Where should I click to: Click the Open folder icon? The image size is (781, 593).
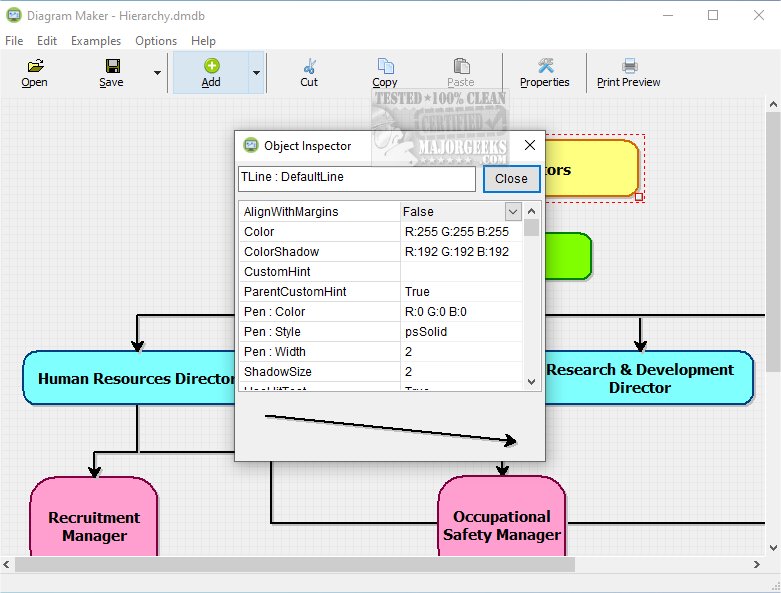tap(35, 66)
